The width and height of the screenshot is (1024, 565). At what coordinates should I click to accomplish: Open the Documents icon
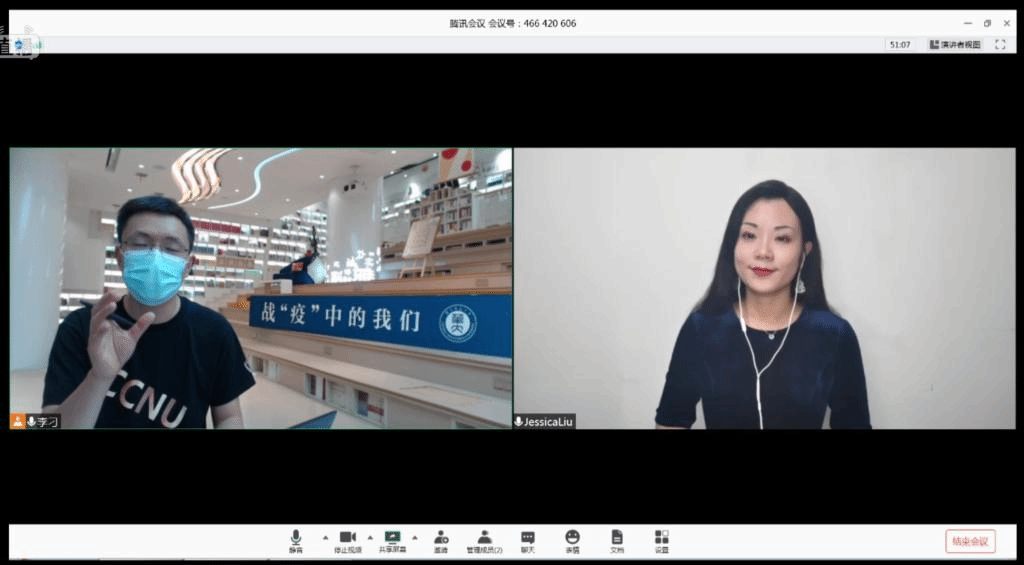tap(617, 540)
